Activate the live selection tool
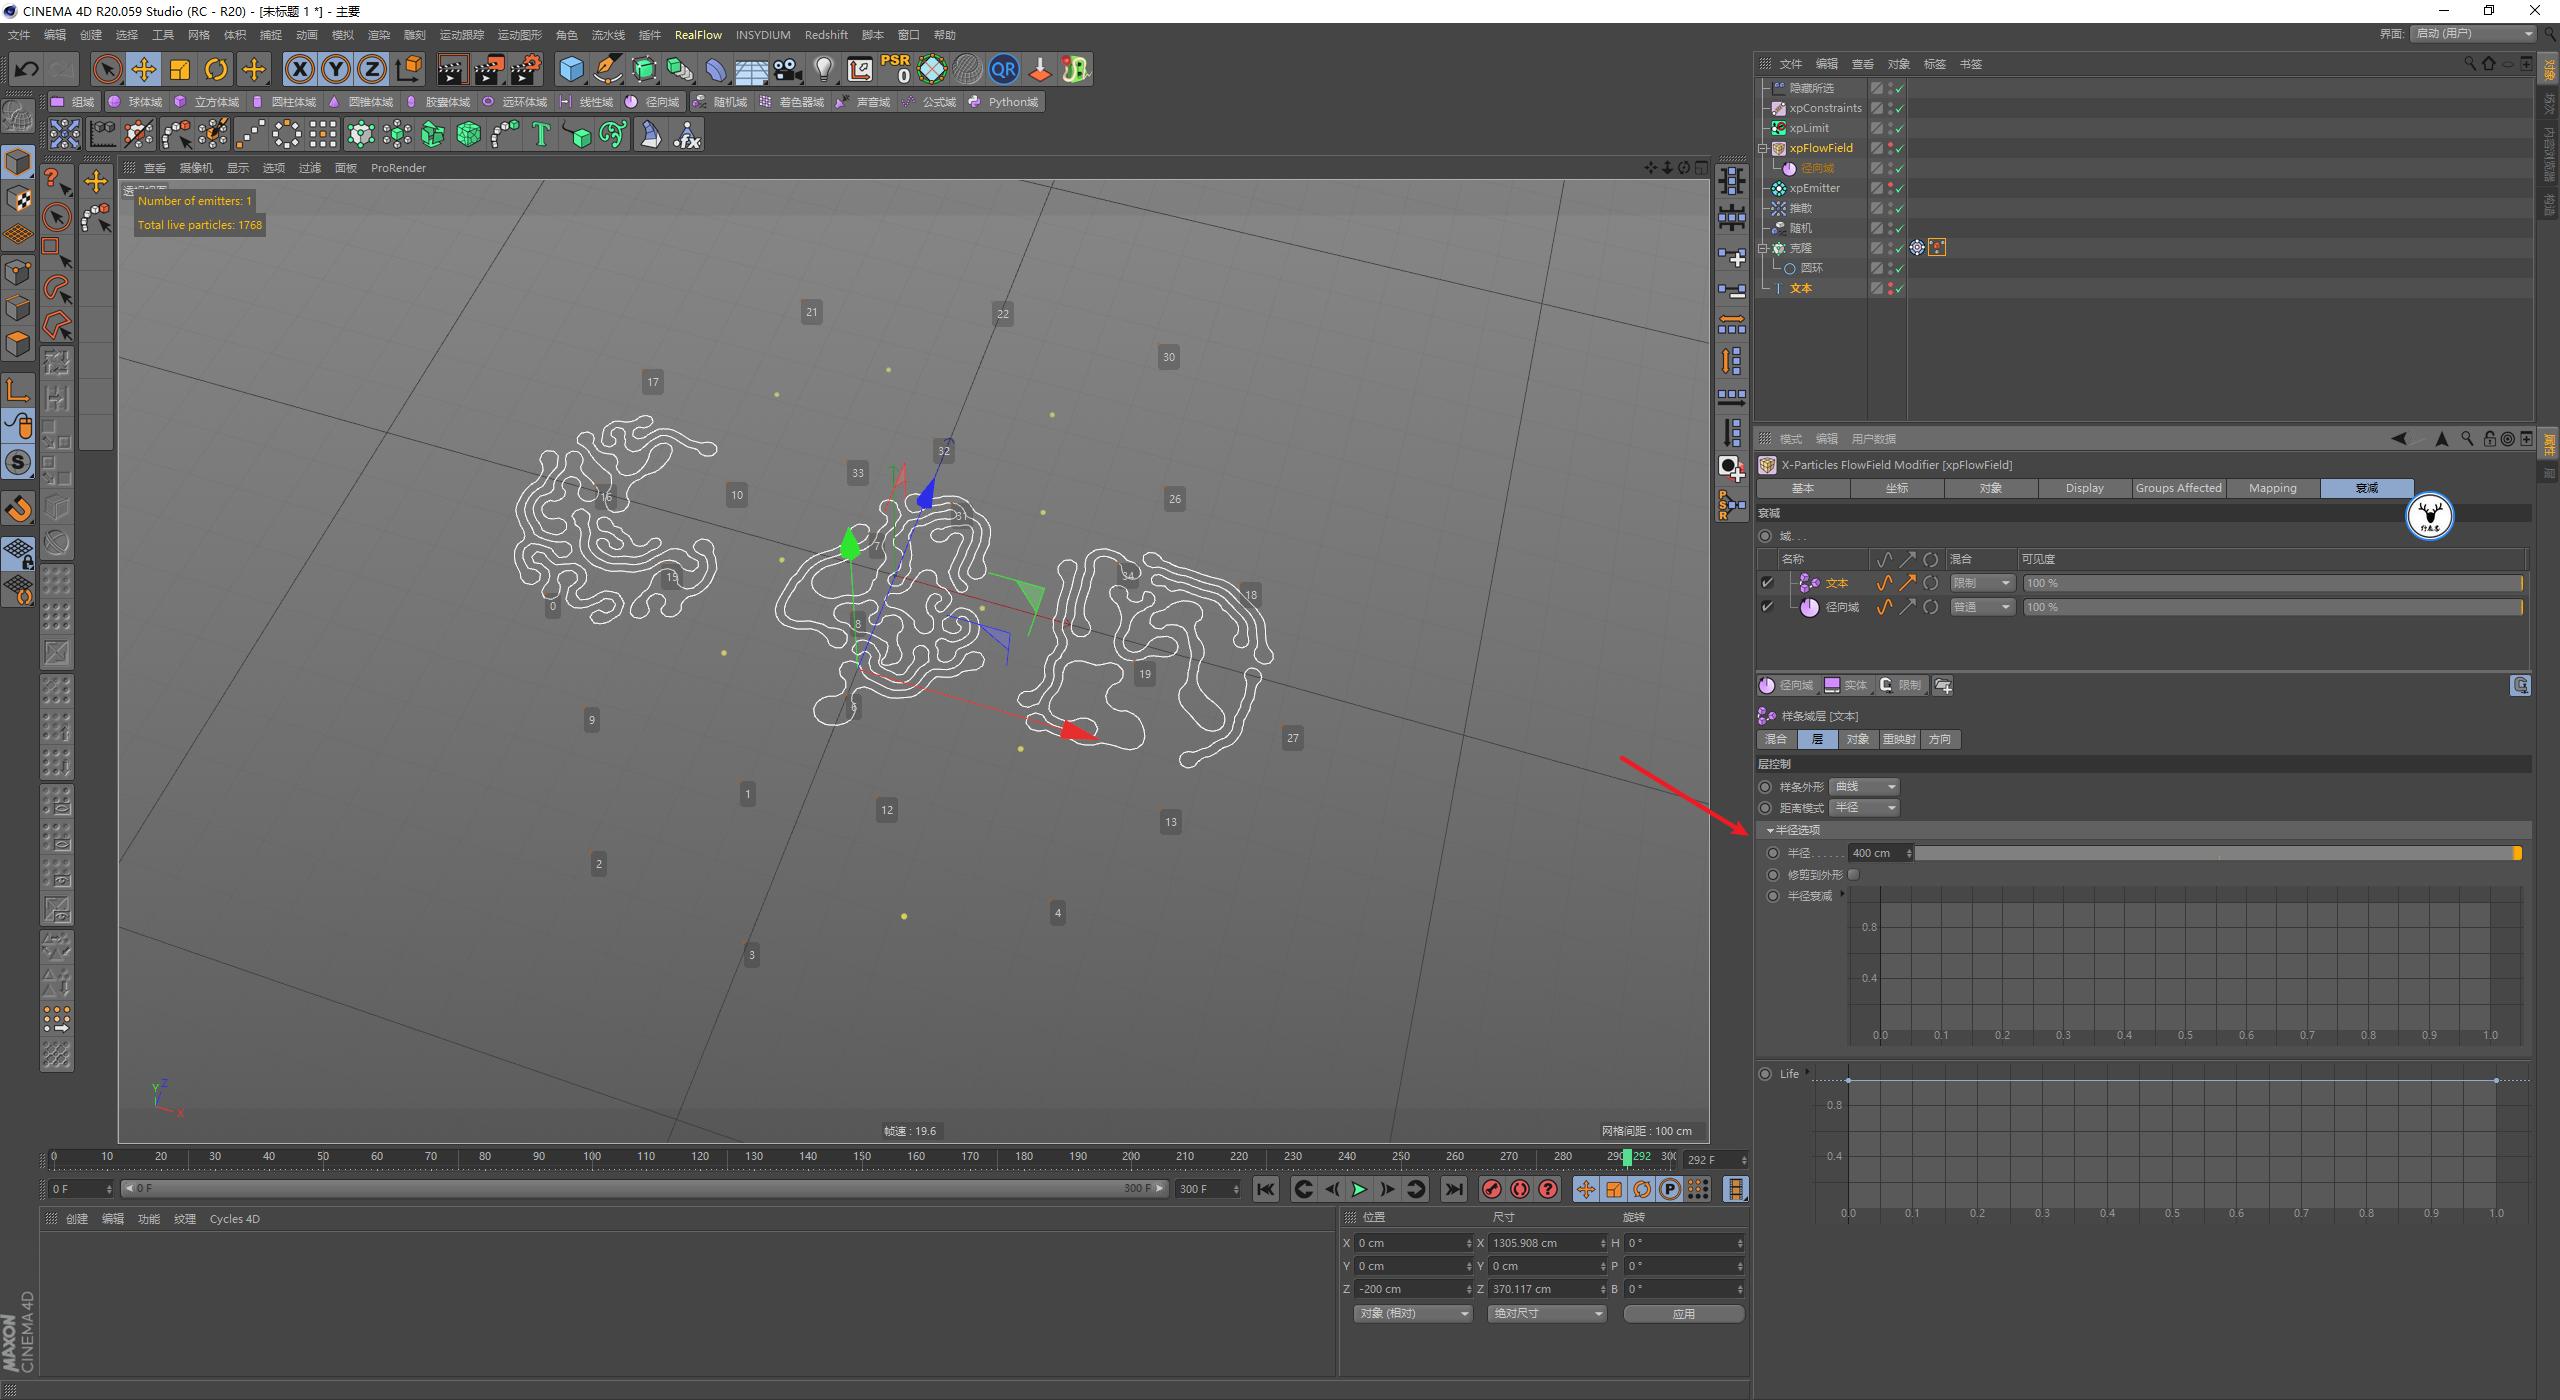This screenshot has width=2560, height=1400. (106, 69)
